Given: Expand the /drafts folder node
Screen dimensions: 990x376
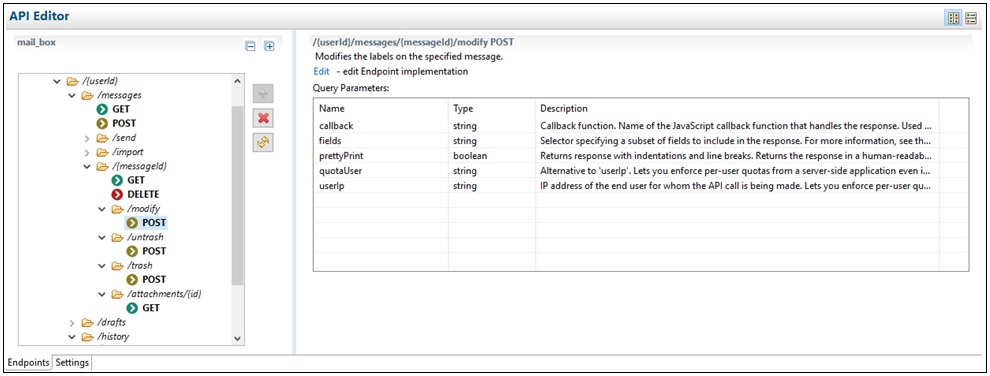Looking at the screenshot, I should (73, 323).
